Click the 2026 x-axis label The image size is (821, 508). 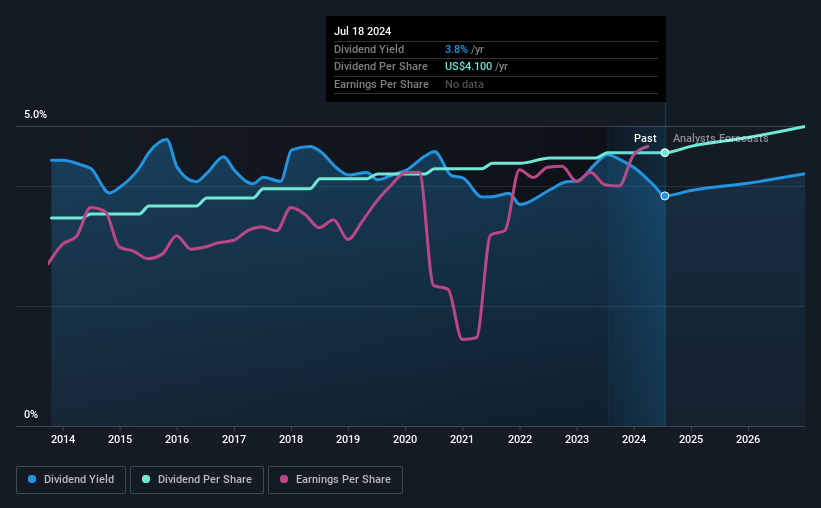[x=748, y=439]
